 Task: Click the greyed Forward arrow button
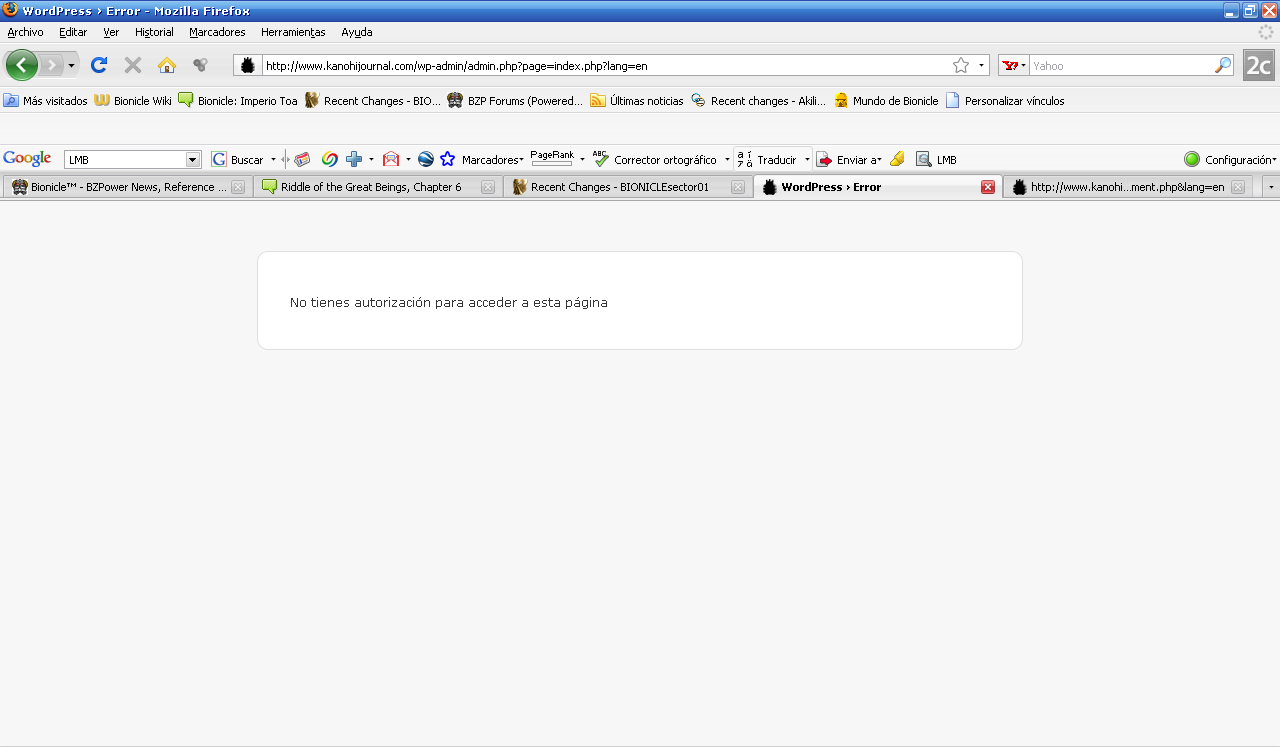[51, 65]
